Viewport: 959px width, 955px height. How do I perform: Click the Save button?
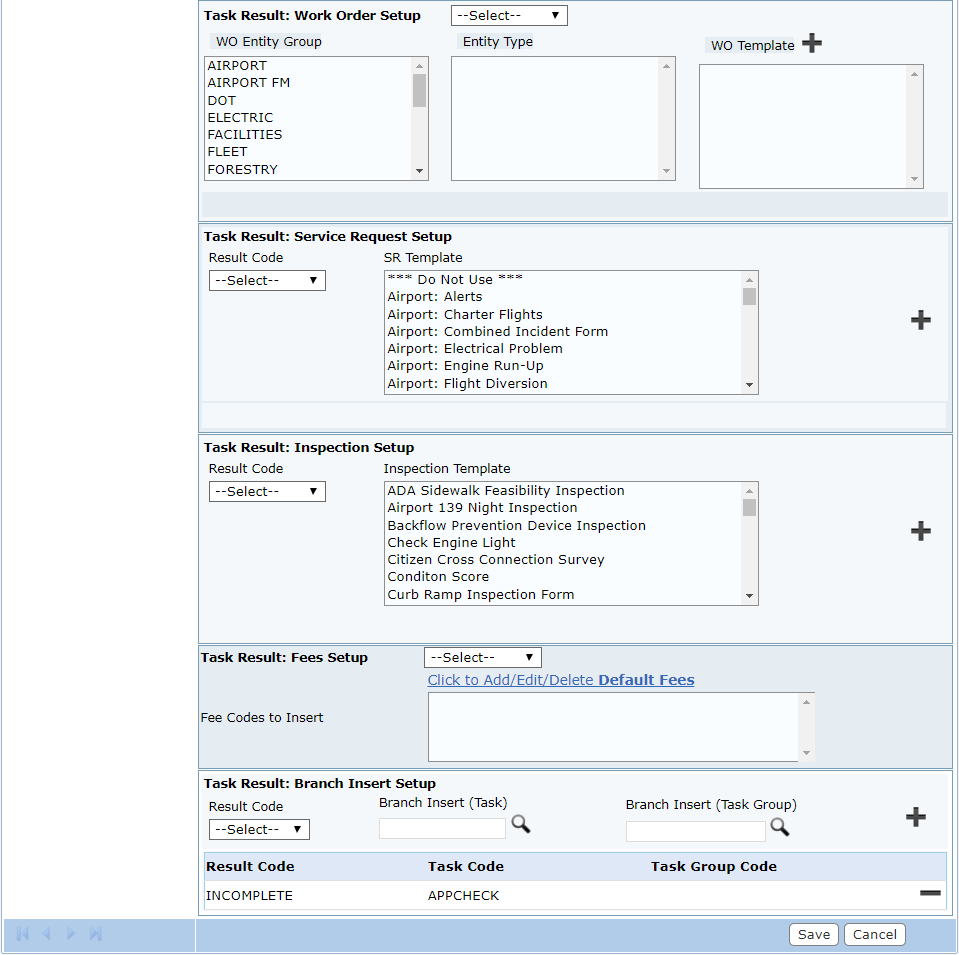tap(813, 934)
